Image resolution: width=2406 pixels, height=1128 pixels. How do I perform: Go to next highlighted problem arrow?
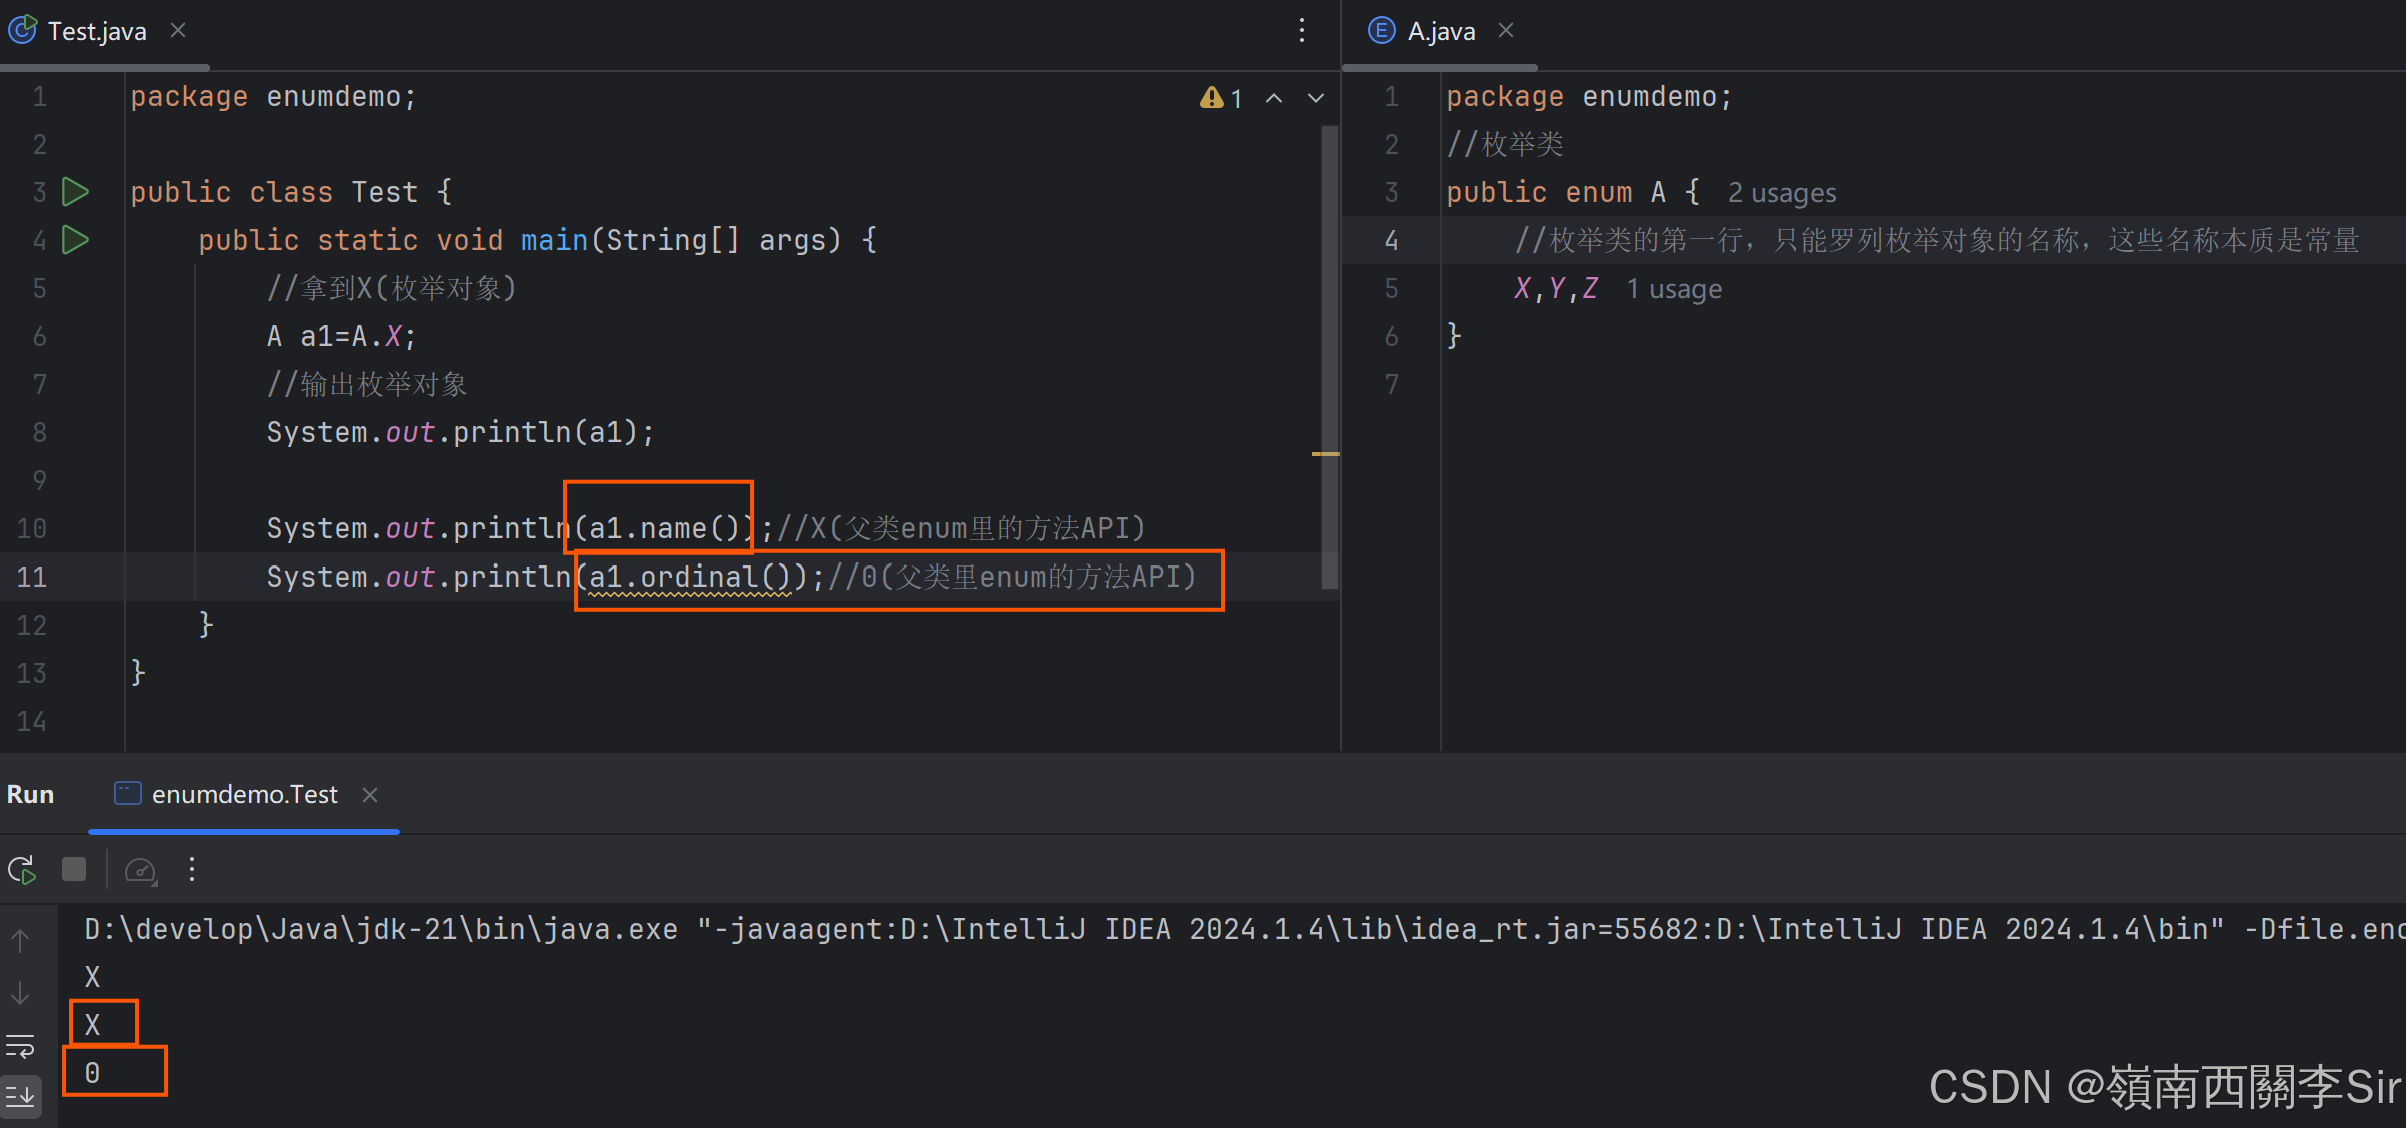pyautogui.click(x=1316, y=98)
